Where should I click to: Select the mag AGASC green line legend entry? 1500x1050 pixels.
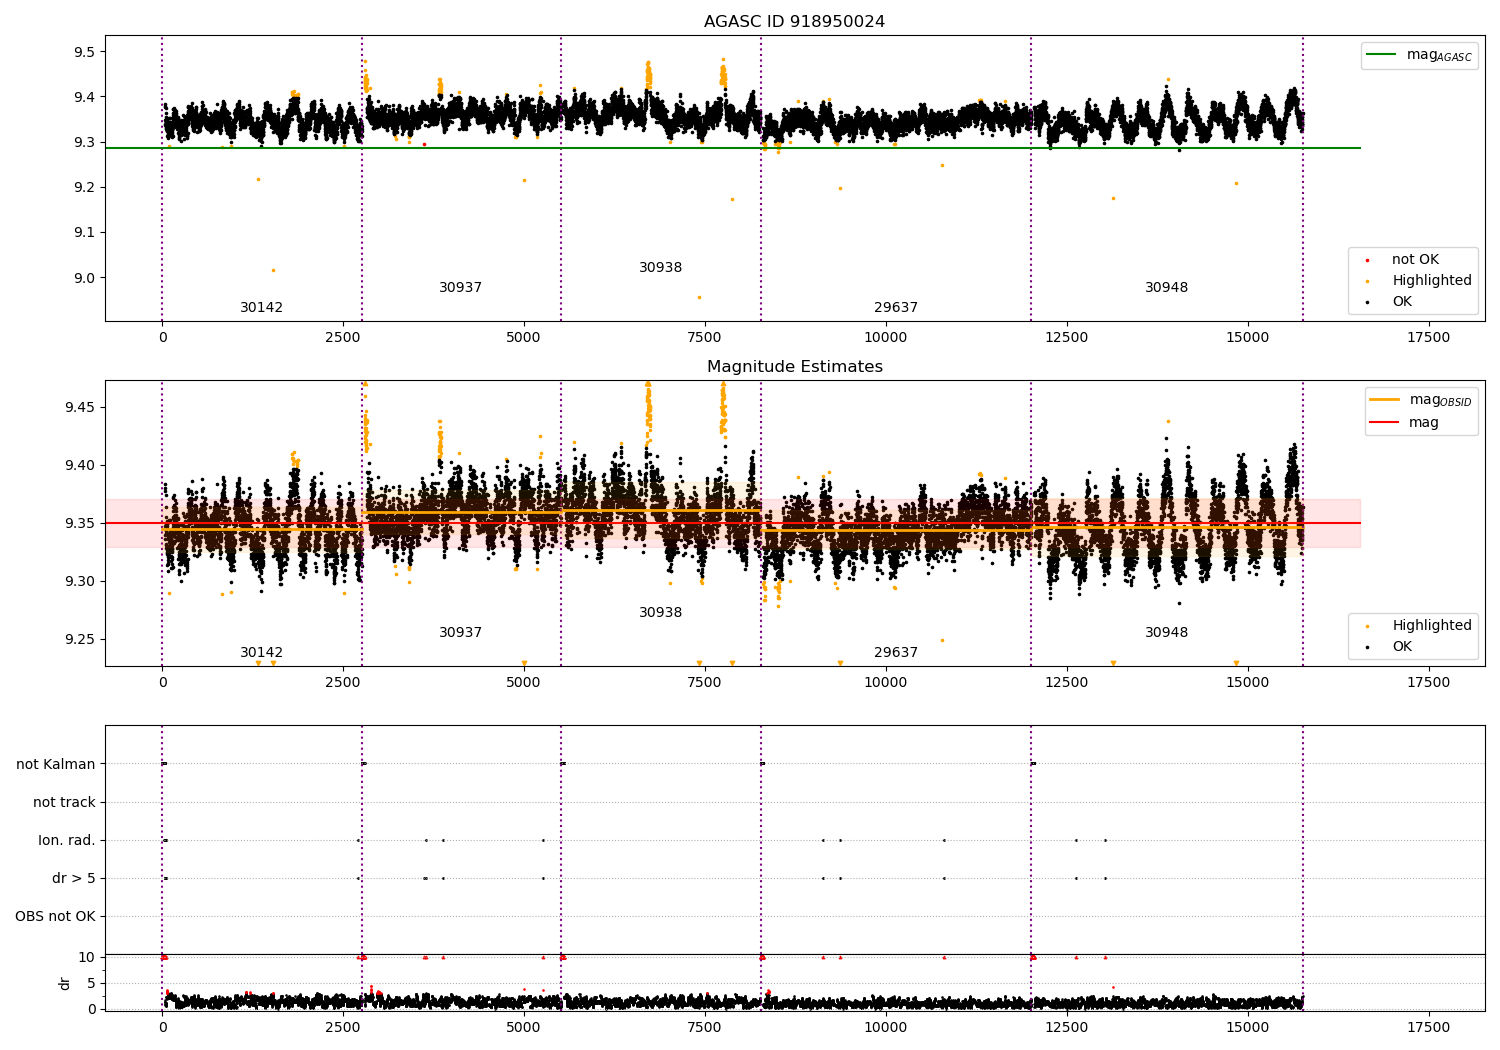coord(1419,55)
